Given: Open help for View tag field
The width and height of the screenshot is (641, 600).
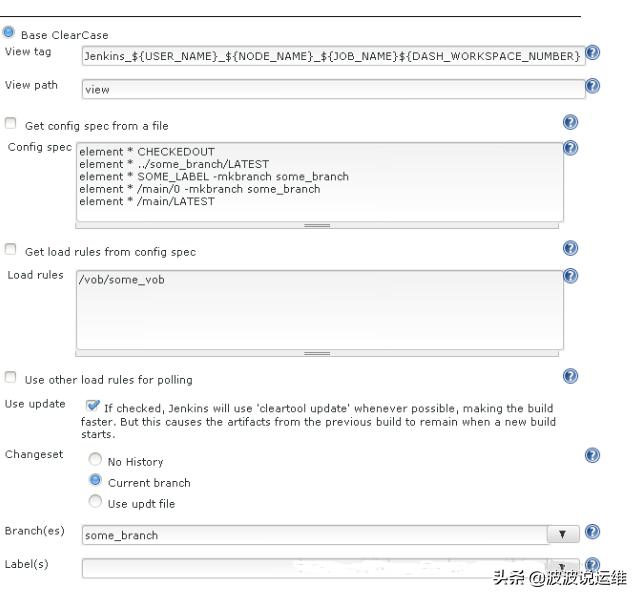Looking at the screenshot, I should click(593, 53).
